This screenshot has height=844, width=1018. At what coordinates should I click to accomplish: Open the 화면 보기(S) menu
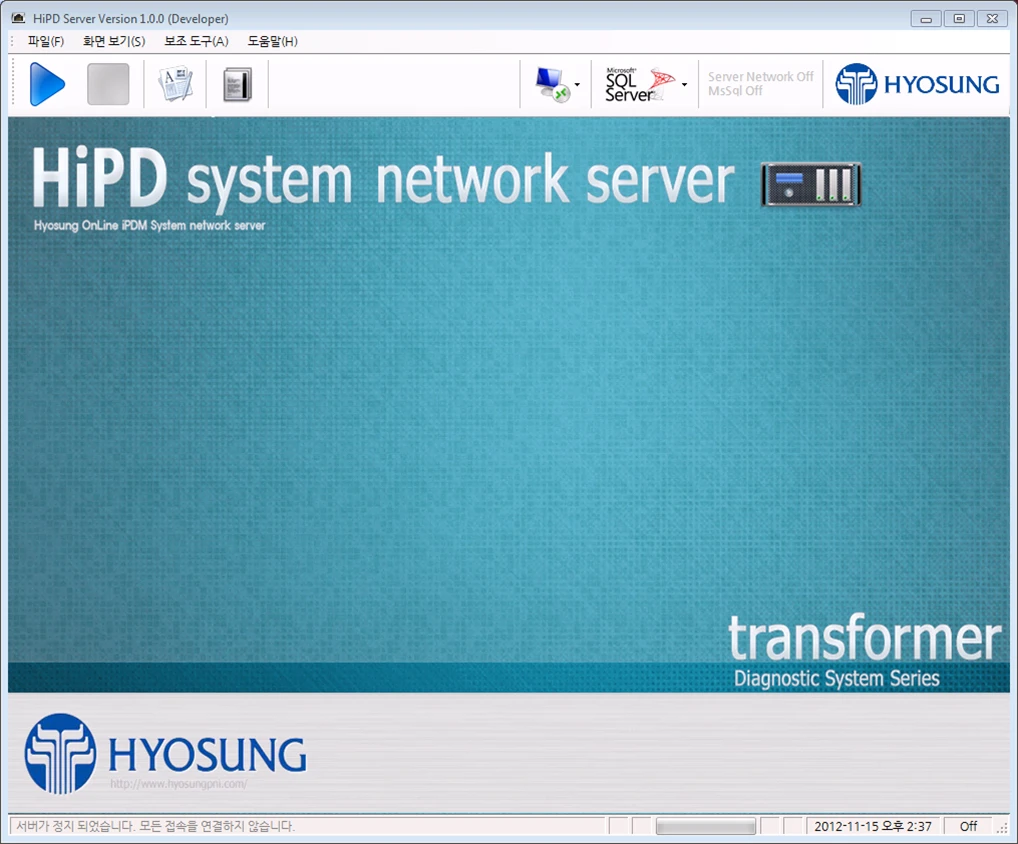(114, 42)
